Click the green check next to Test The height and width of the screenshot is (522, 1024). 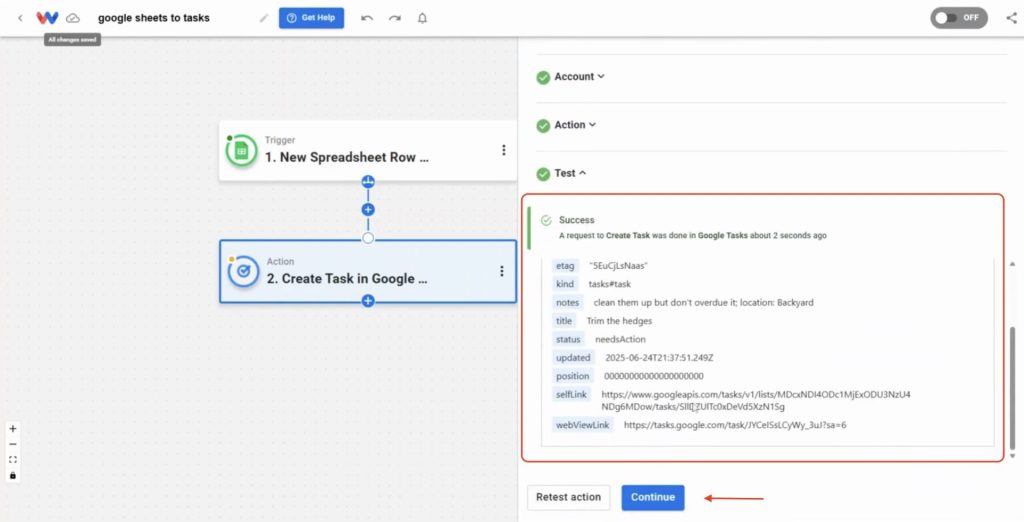pos(543,174)
